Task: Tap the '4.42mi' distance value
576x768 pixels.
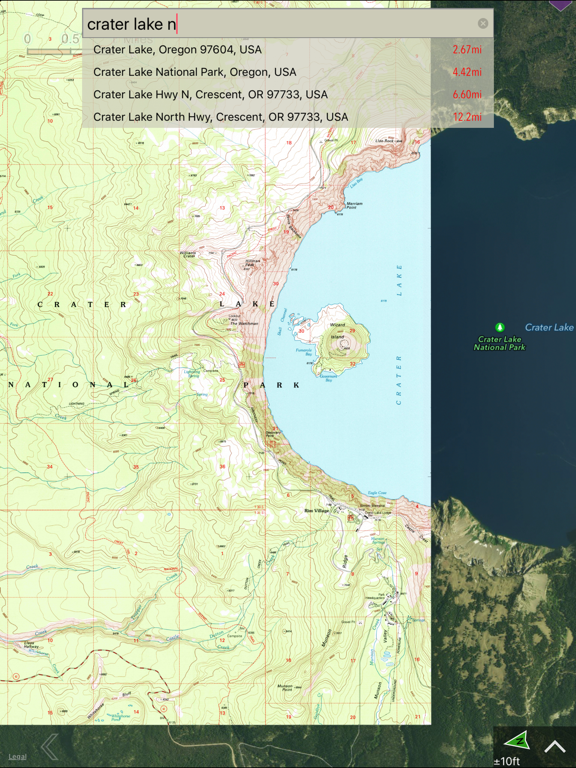Action: tap(467, 72)
